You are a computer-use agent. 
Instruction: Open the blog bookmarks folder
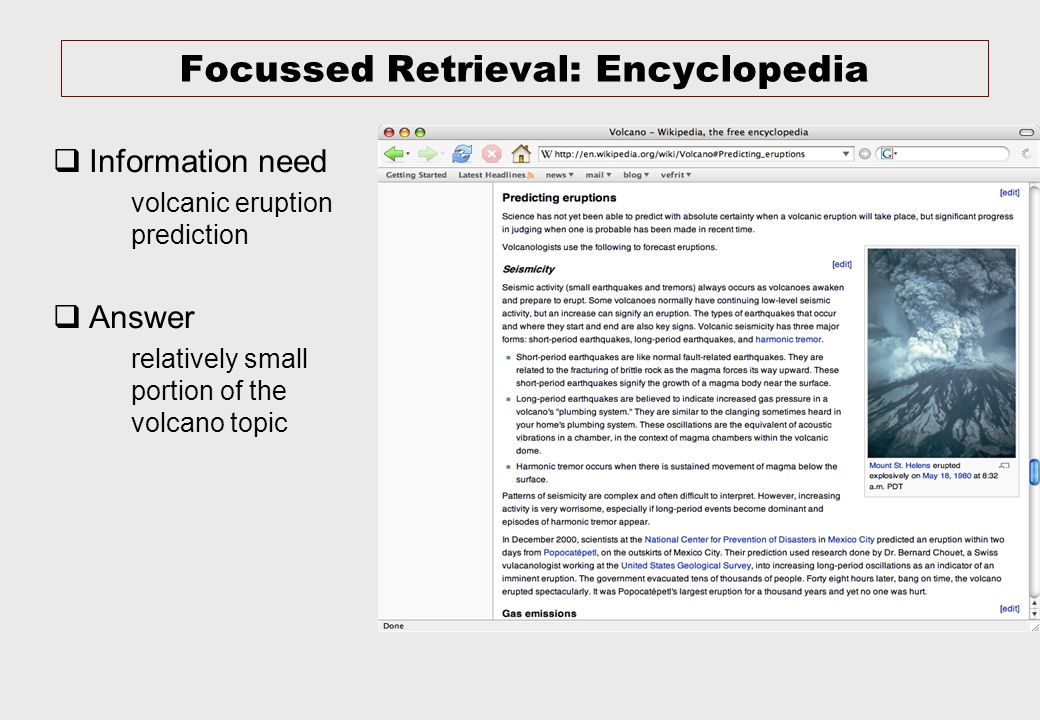point(636,175)
